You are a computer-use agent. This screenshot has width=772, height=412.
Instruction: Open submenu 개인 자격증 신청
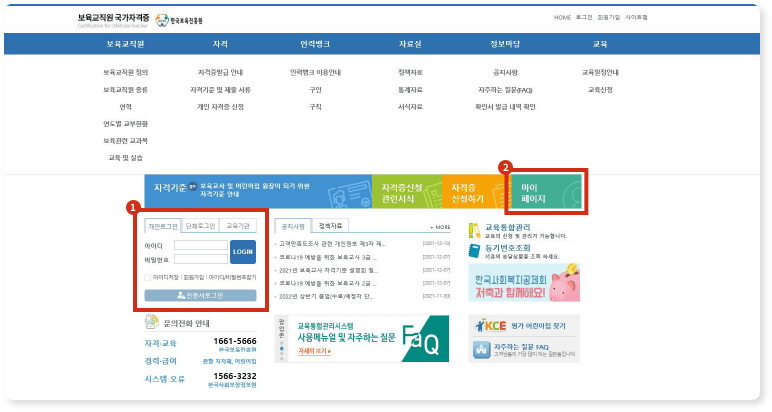(x=220, y=107)
